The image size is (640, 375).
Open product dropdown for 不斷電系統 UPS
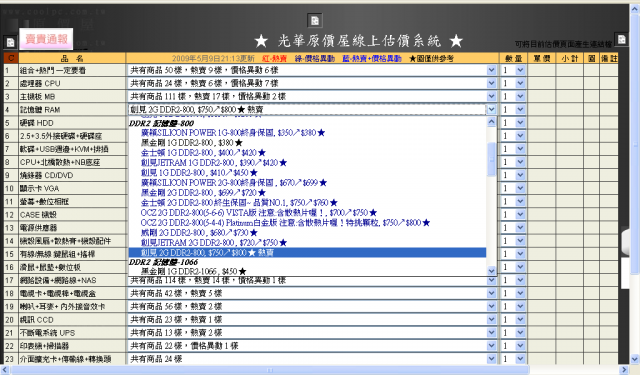pos(491,333)
